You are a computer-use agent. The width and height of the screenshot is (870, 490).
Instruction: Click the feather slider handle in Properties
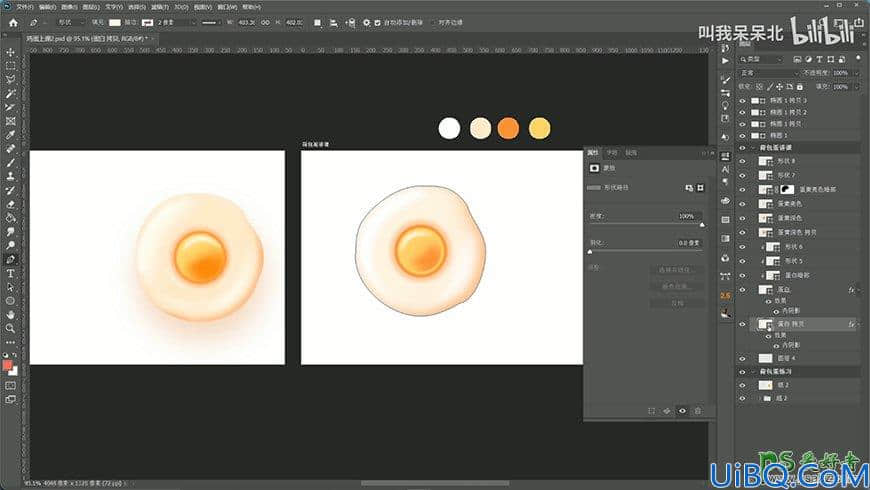click(590, 252)
